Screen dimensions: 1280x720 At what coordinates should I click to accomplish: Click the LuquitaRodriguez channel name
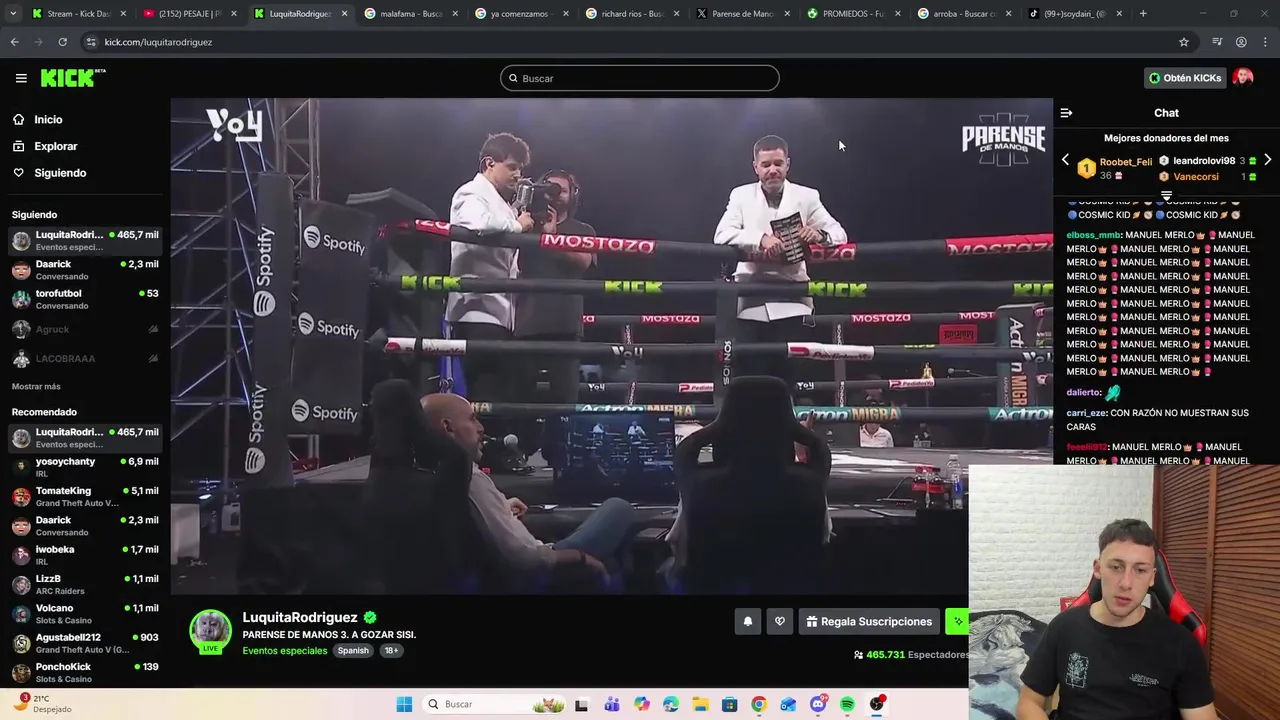(x=300, y=617)
